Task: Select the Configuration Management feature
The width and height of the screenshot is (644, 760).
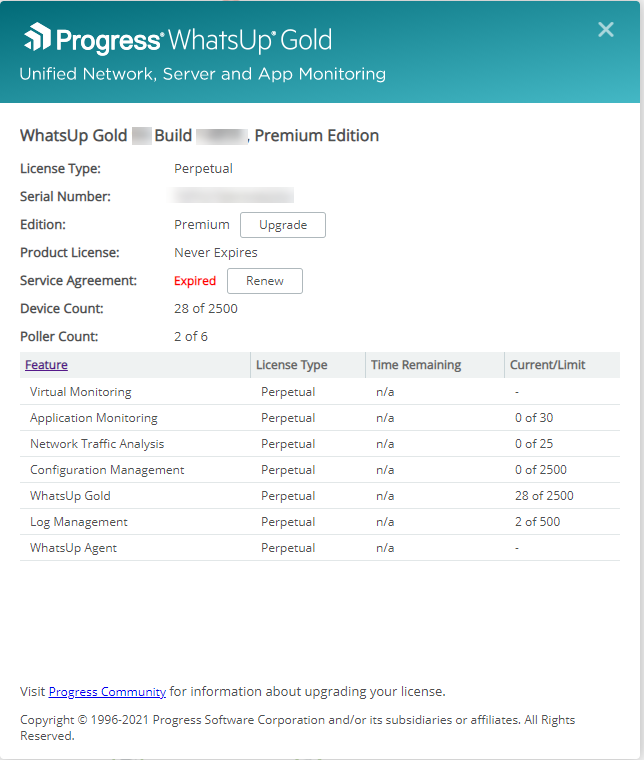Action: click(x=320, y=470)
